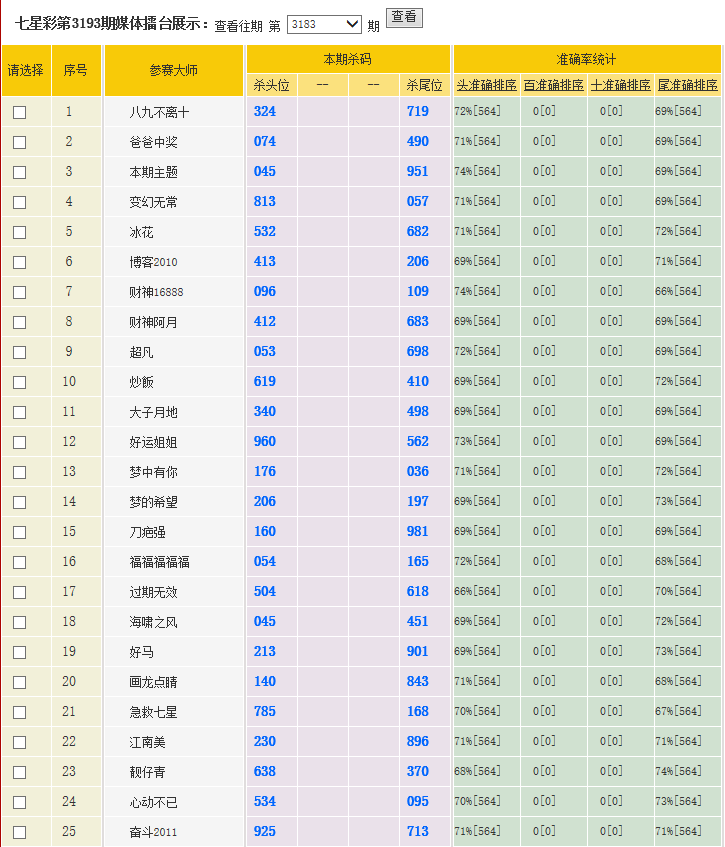The height and width of the screenshot is (847, 725).
Task: Tick the checkbox for 冰花 row
Action: tap(19, 232)
